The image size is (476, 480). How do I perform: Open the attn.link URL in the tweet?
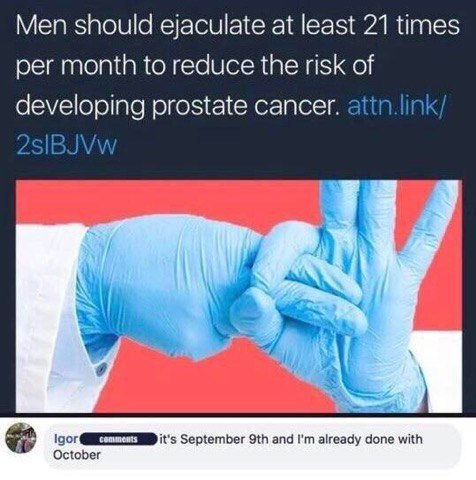click(x=396, y=106)
